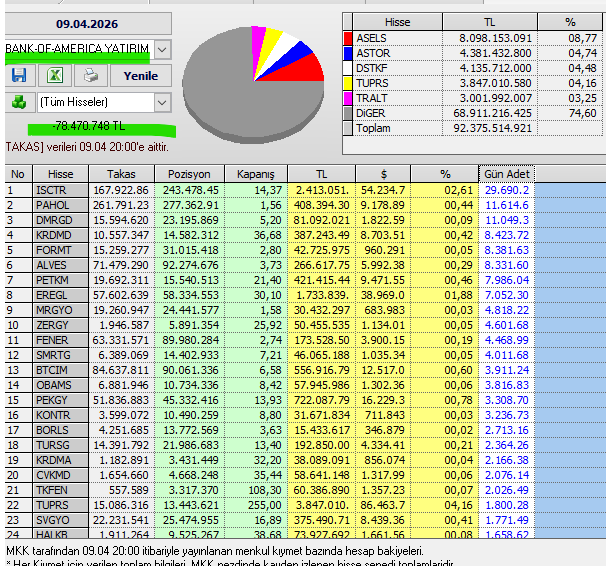The height and width of the screenshot is (566, 606).
Task: Sort by the Pozisyon column header
Action: coord(189,174)
